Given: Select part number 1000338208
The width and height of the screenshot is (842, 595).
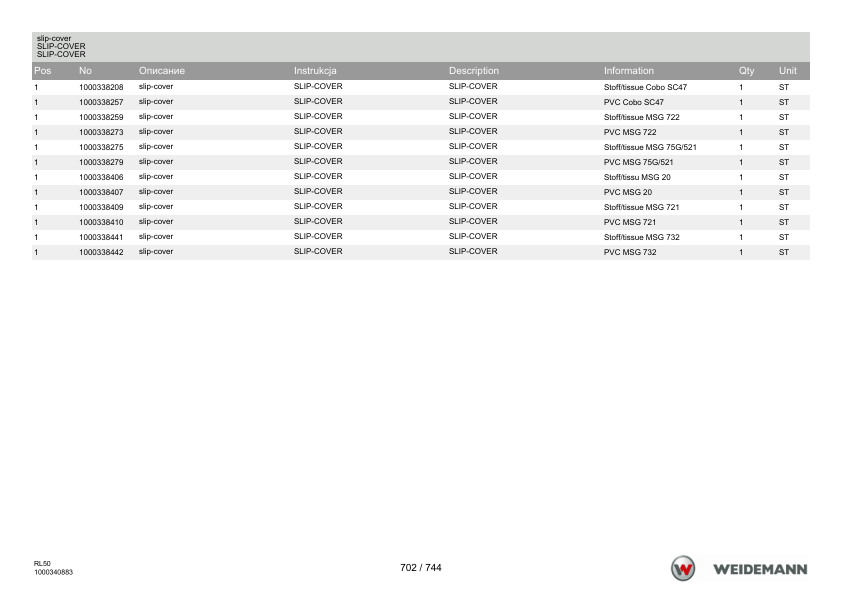Looking at the screenshot, I should point(101,87).
